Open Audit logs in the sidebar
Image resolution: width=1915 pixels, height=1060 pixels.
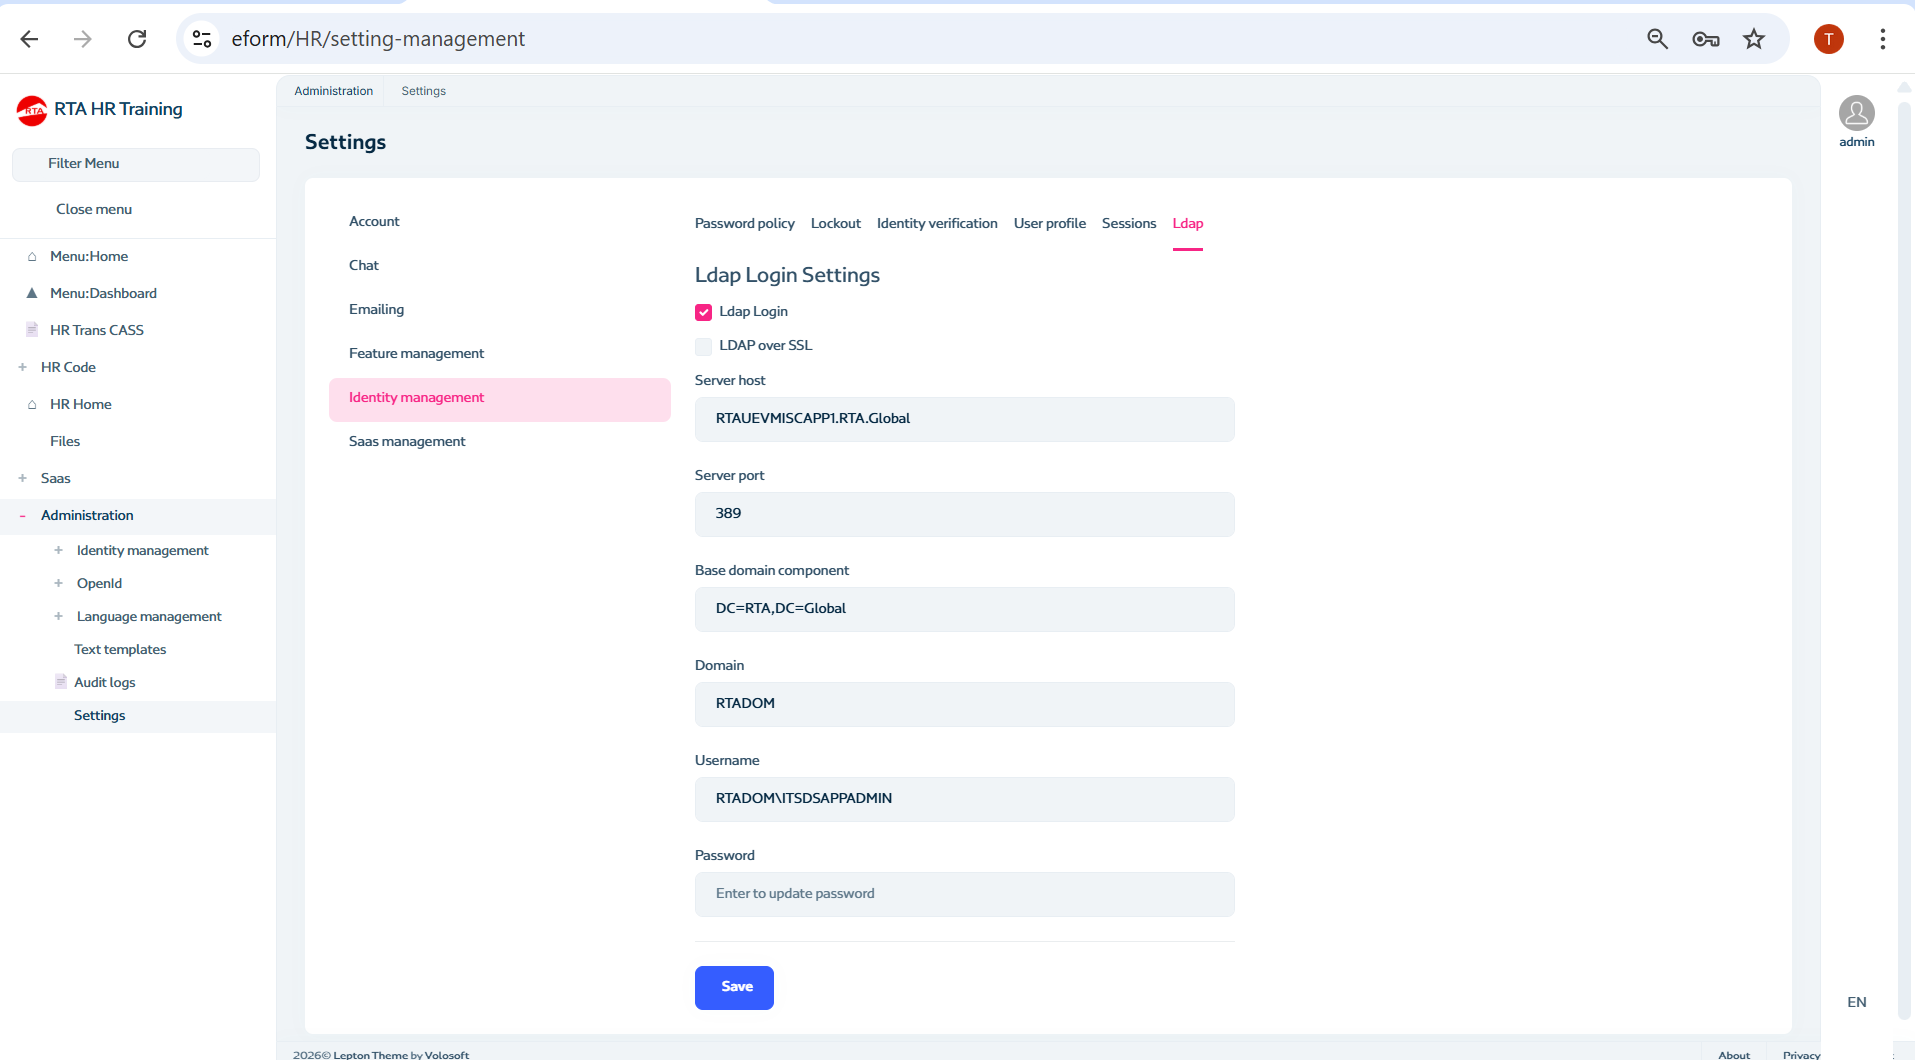(x=104, y=682)
